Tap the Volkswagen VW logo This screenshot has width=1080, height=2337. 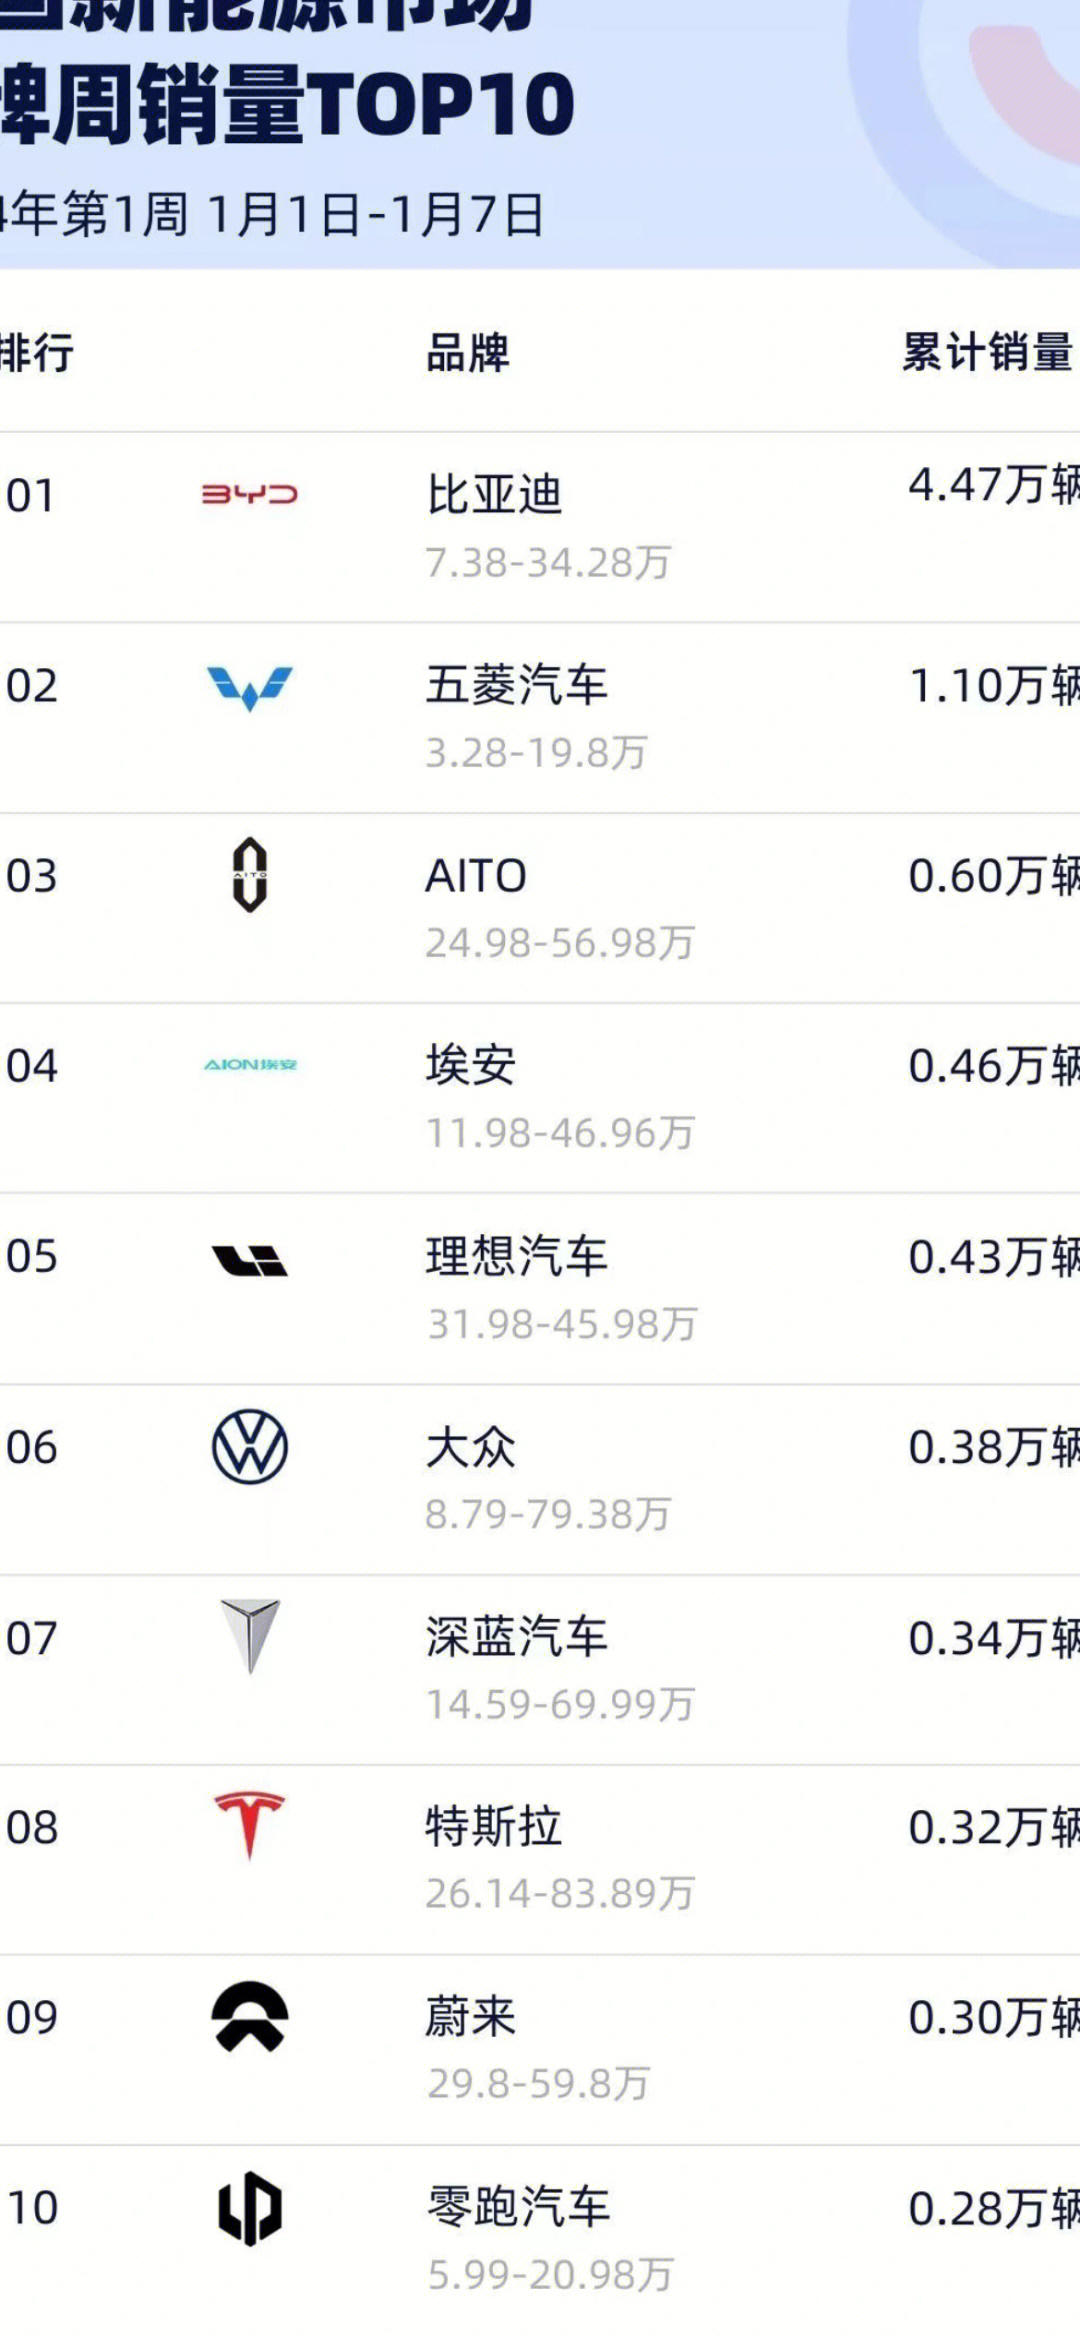tap(250, 1447)
